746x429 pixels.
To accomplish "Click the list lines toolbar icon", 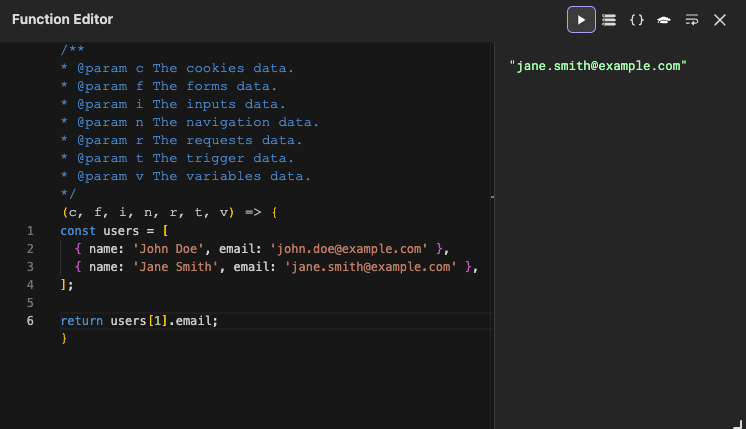I will [x=609, y=20].
